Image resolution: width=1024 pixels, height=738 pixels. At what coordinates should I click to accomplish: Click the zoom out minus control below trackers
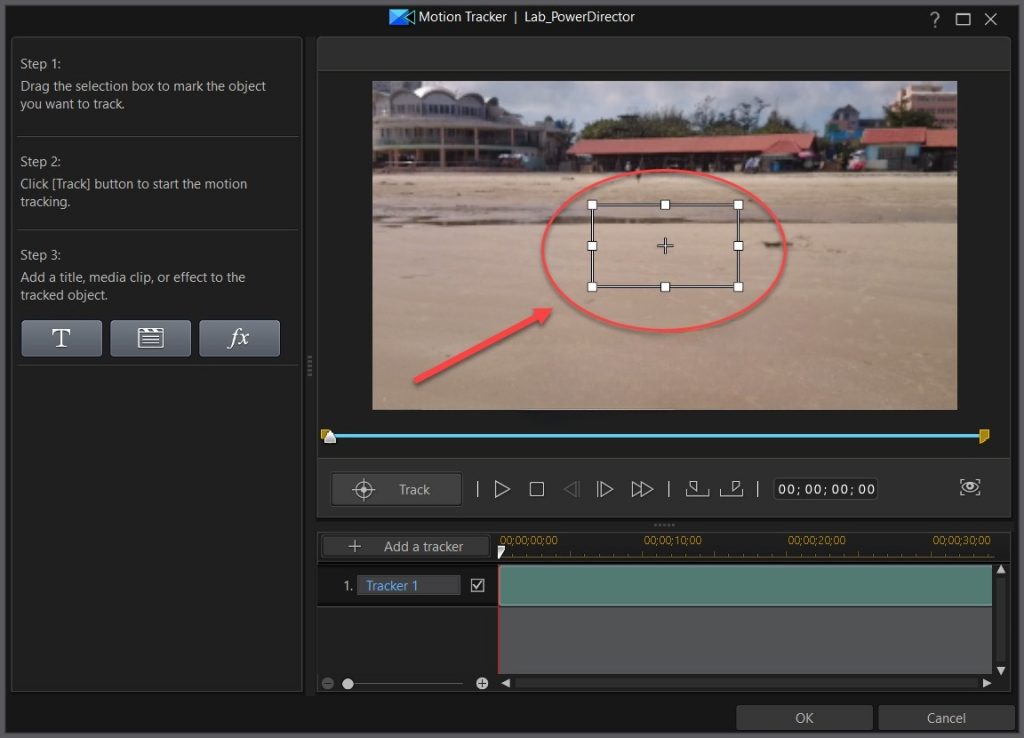coord(328,683)
